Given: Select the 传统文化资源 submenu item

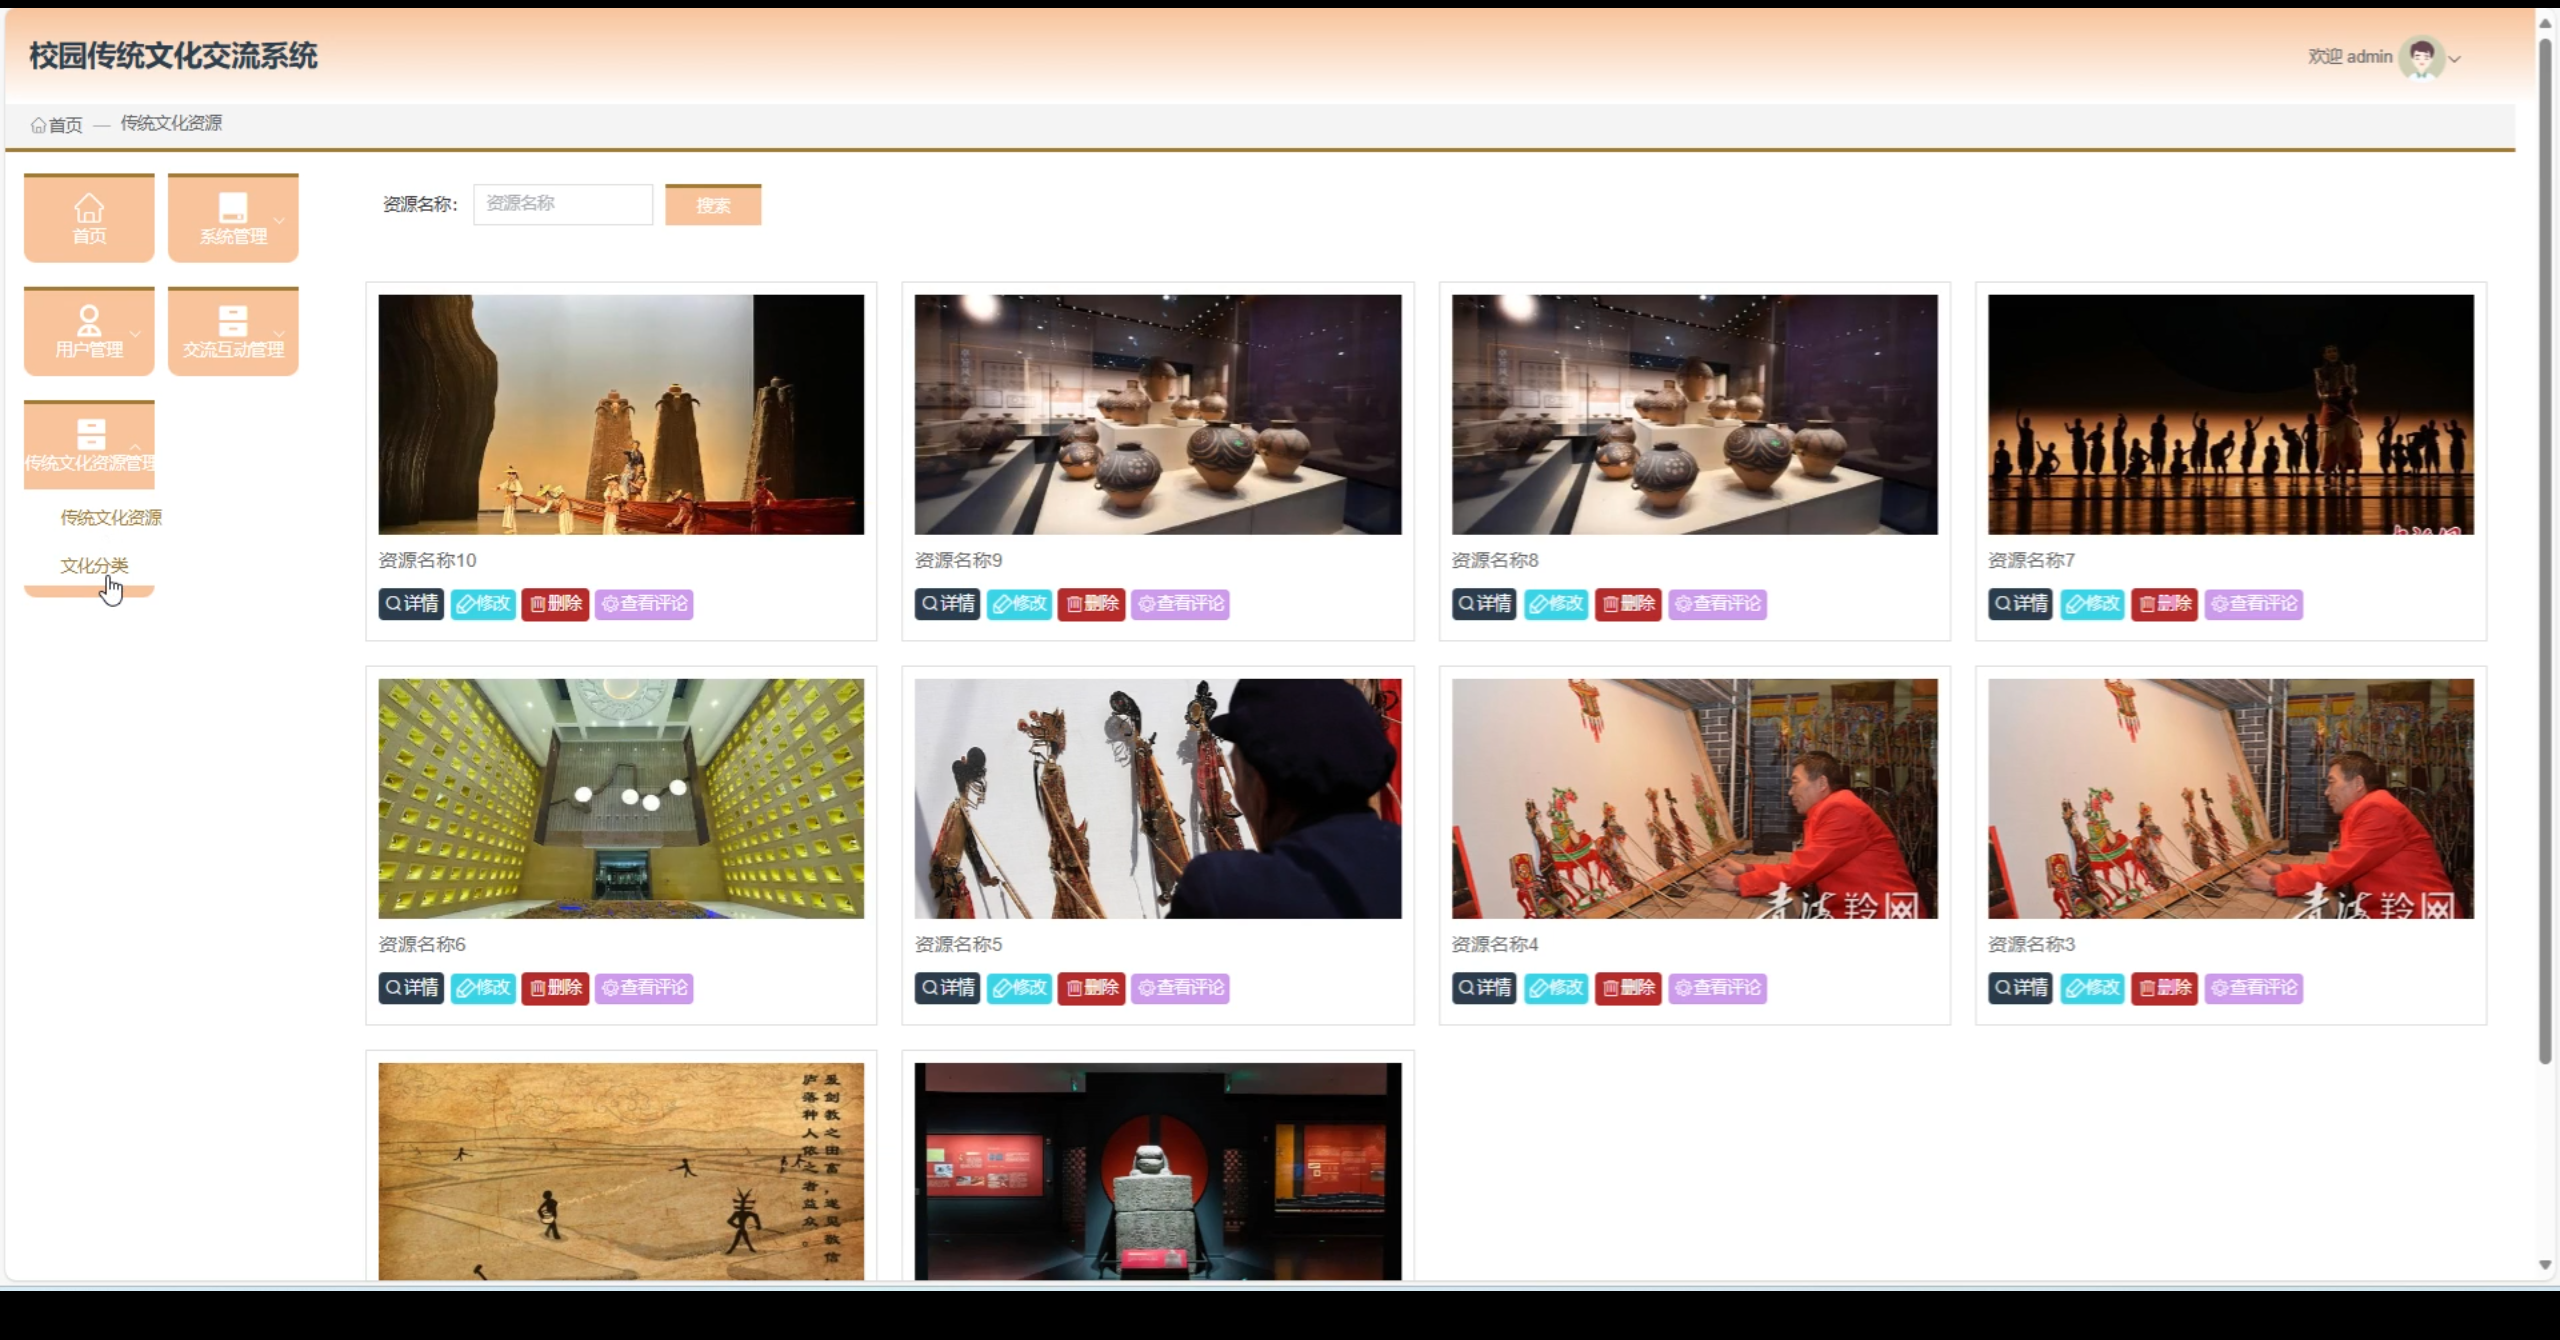Looking at the screenshot, I should pyautogui.click(x=110, y=517).
